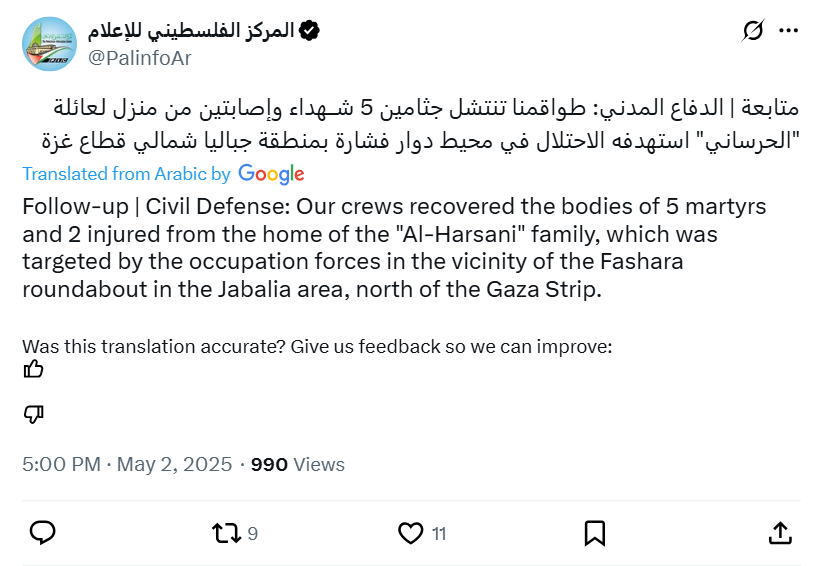Give thumbs down to translation
The height and width of the screenshot is (566, 823).
34,414
